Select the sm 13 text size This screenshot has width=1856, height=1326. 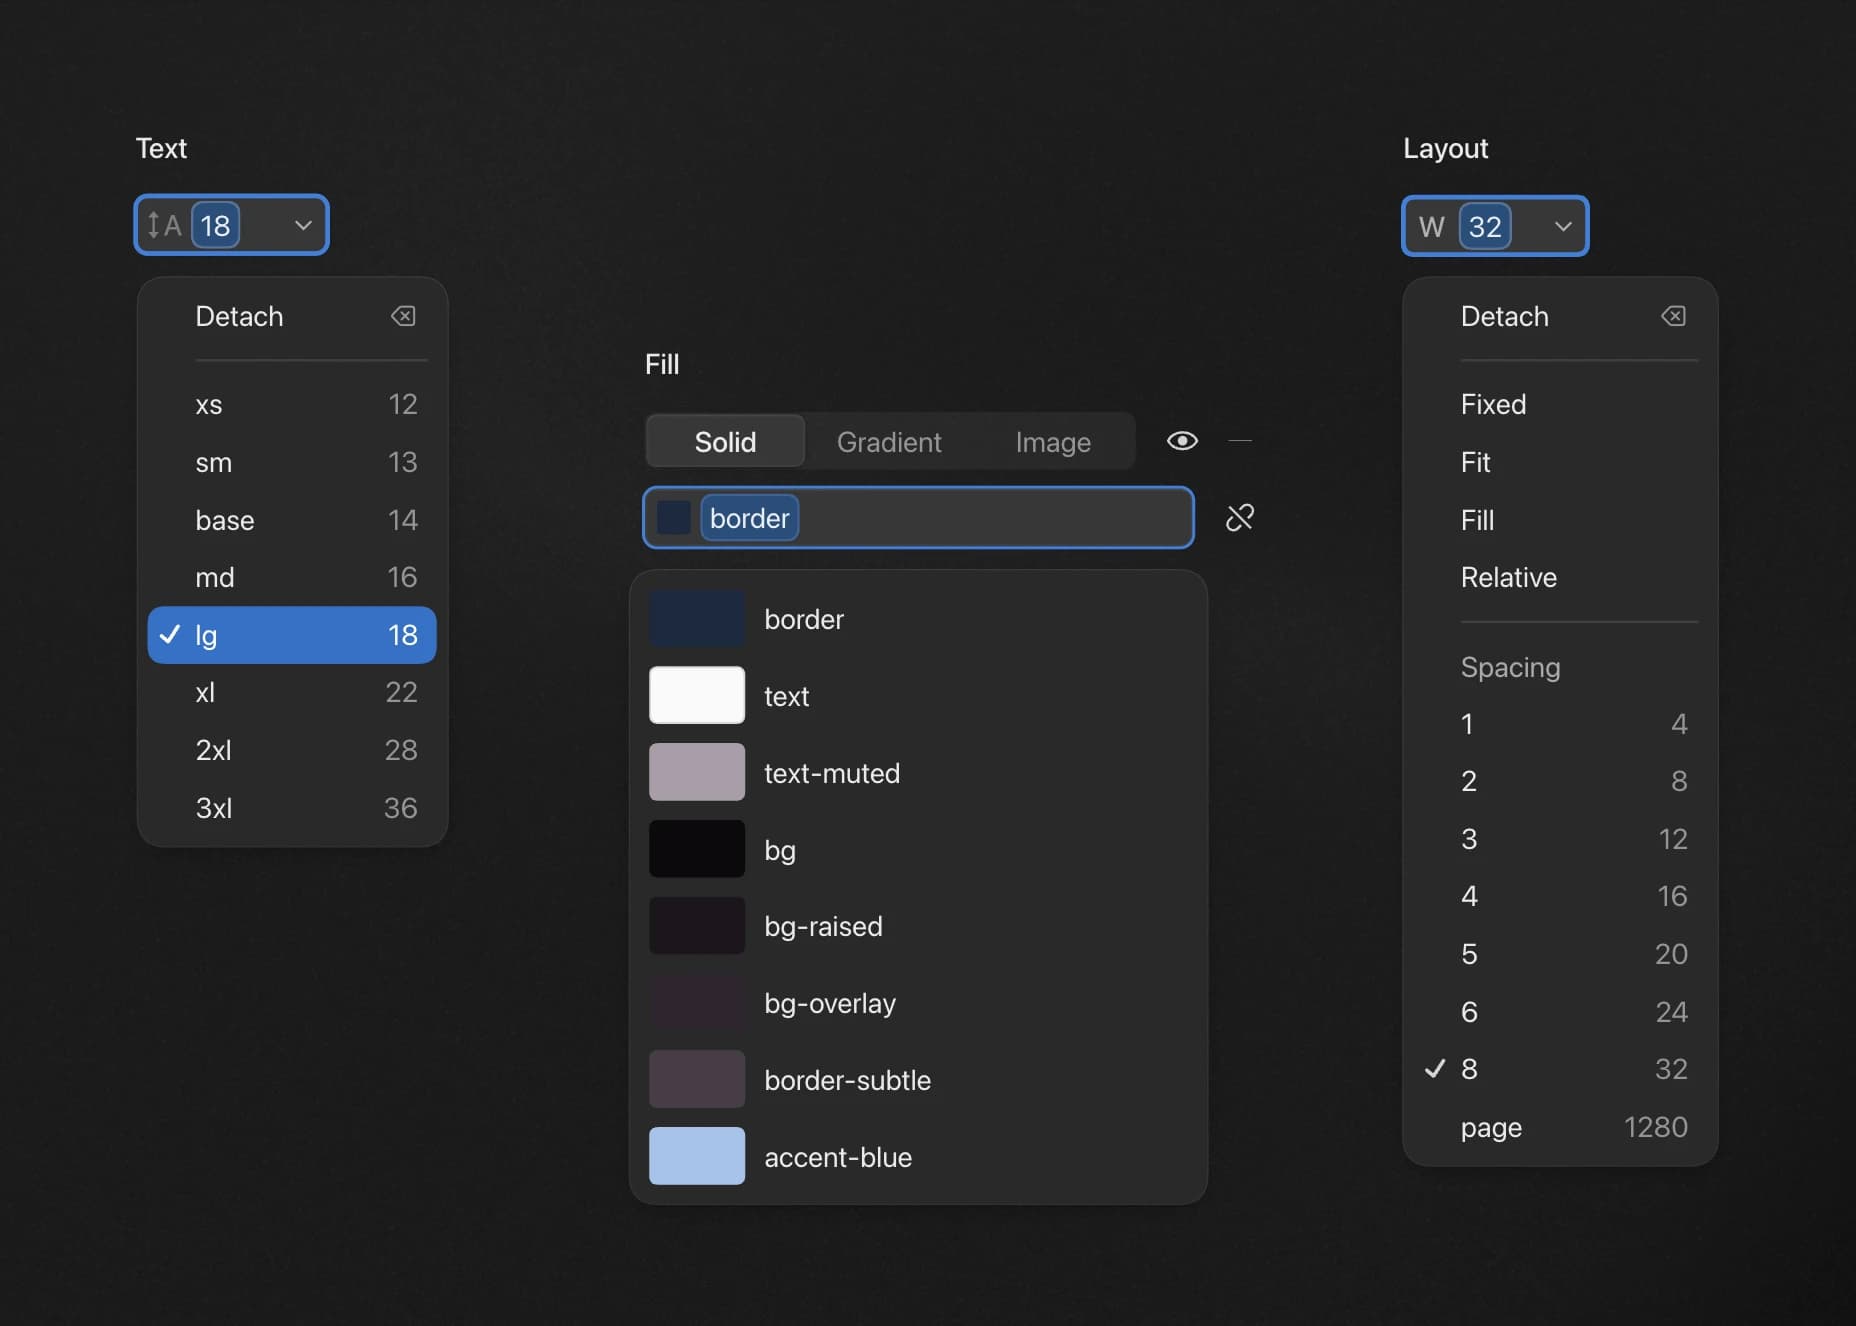(292, 462)
